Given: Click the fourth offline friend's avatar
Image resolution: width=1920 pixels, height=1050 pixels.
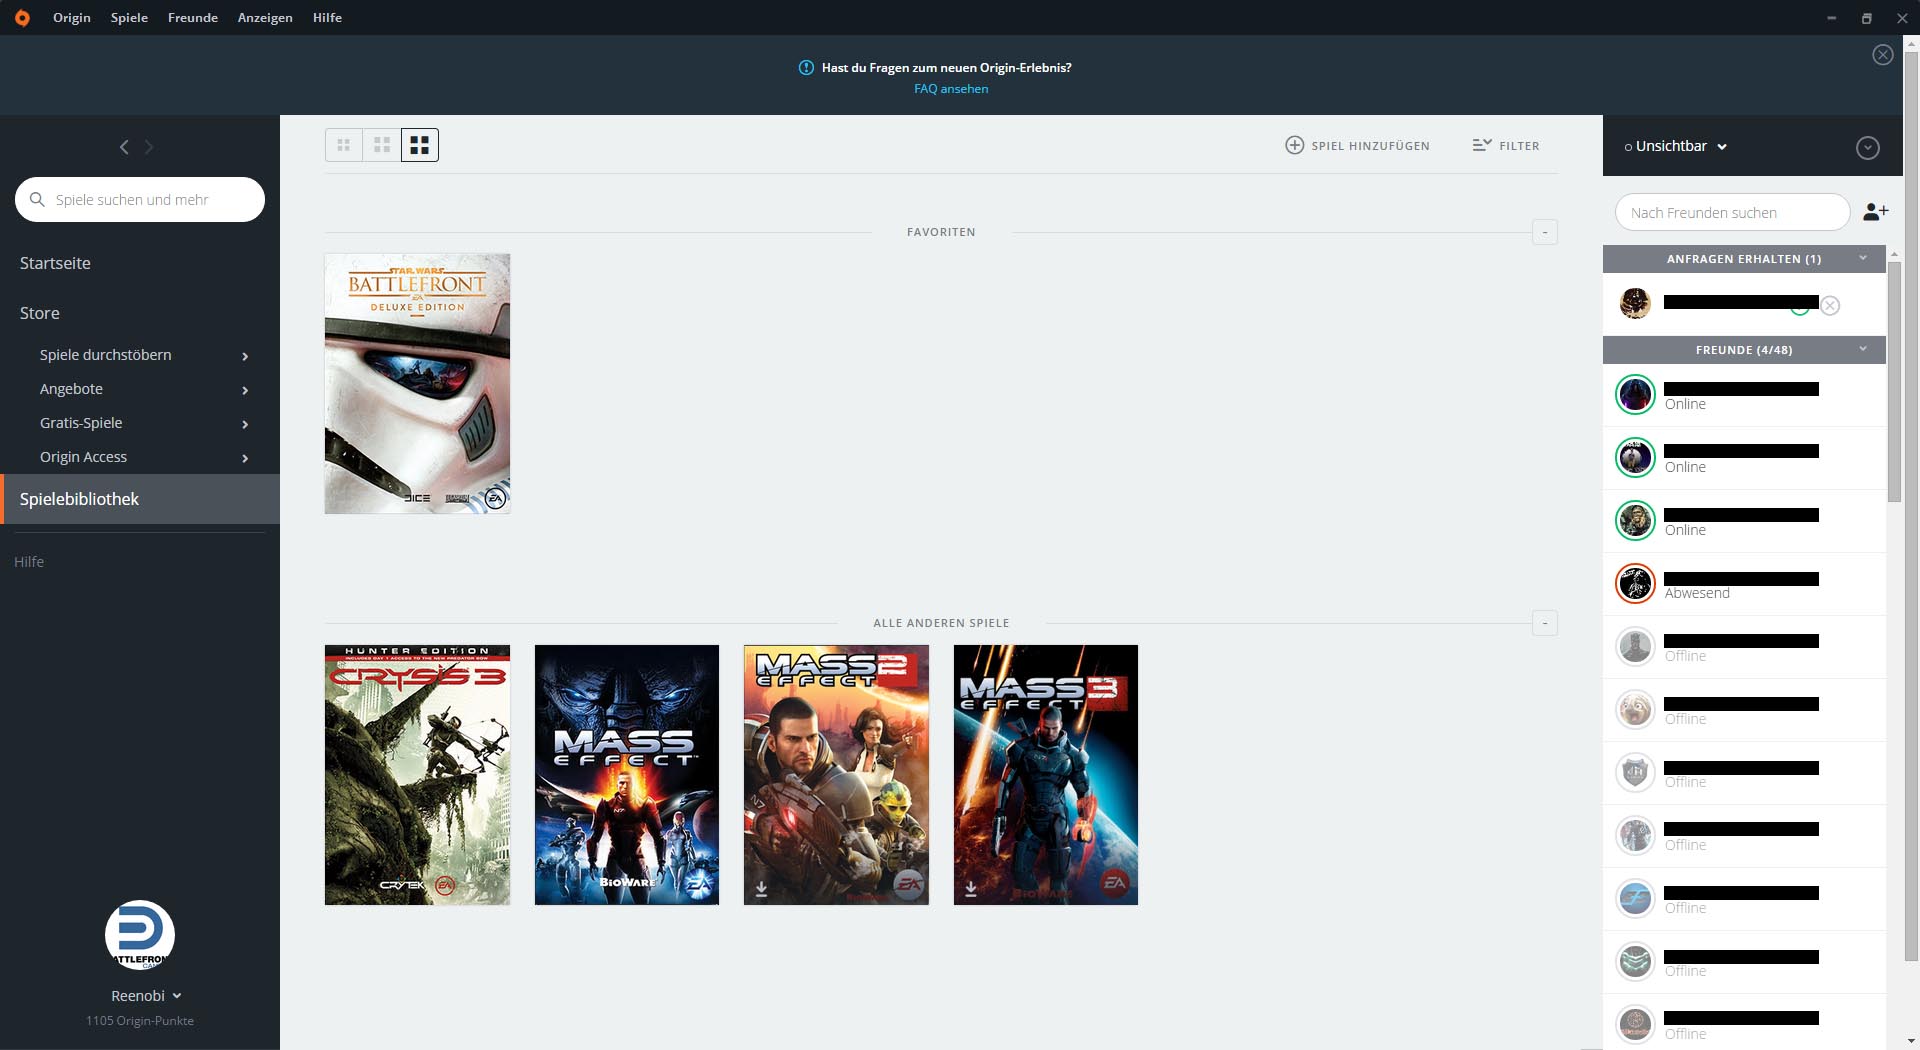Looking at the screenshot, I should coord(1635,836).
